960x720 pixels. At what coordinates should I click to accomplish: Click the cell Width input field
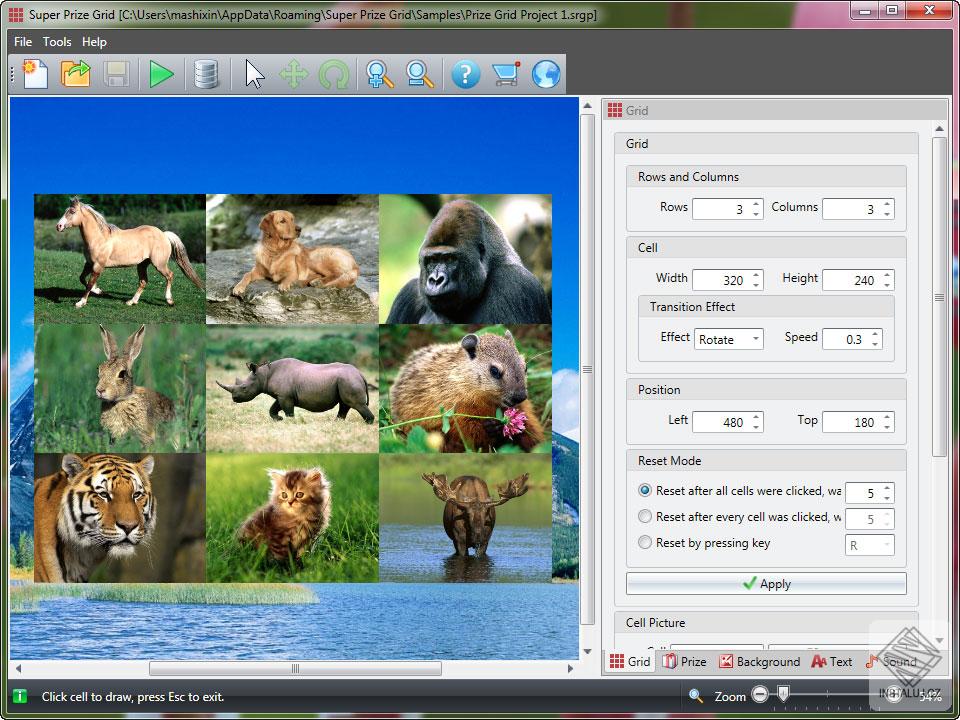(x=720, y=281)
